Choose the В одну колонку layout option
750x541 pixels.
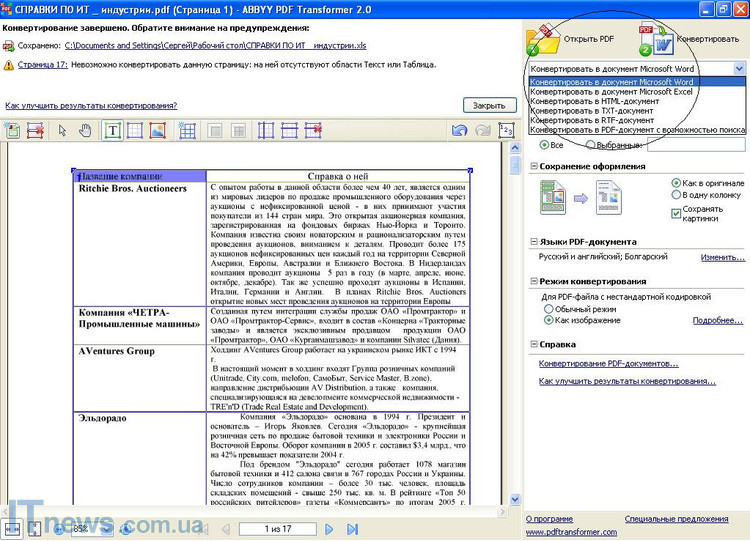(676, 195)
